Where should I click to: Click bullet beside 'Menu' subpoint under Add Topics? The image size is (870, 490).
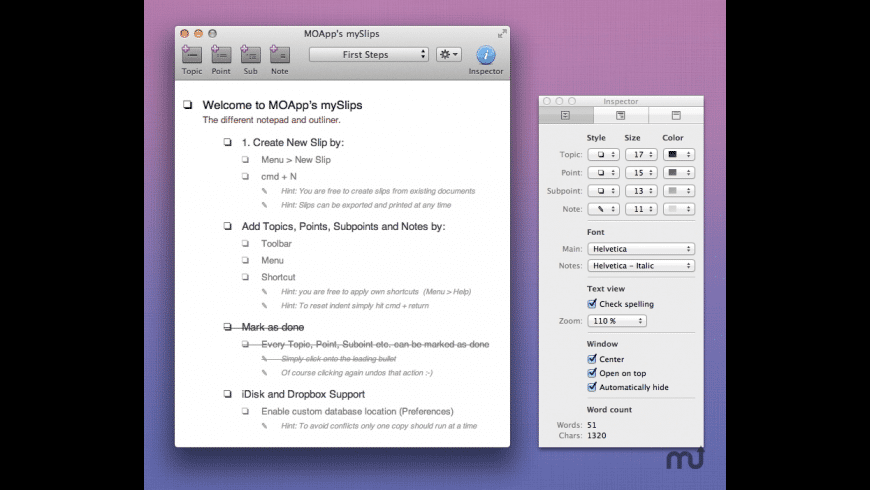pos(245,260)
